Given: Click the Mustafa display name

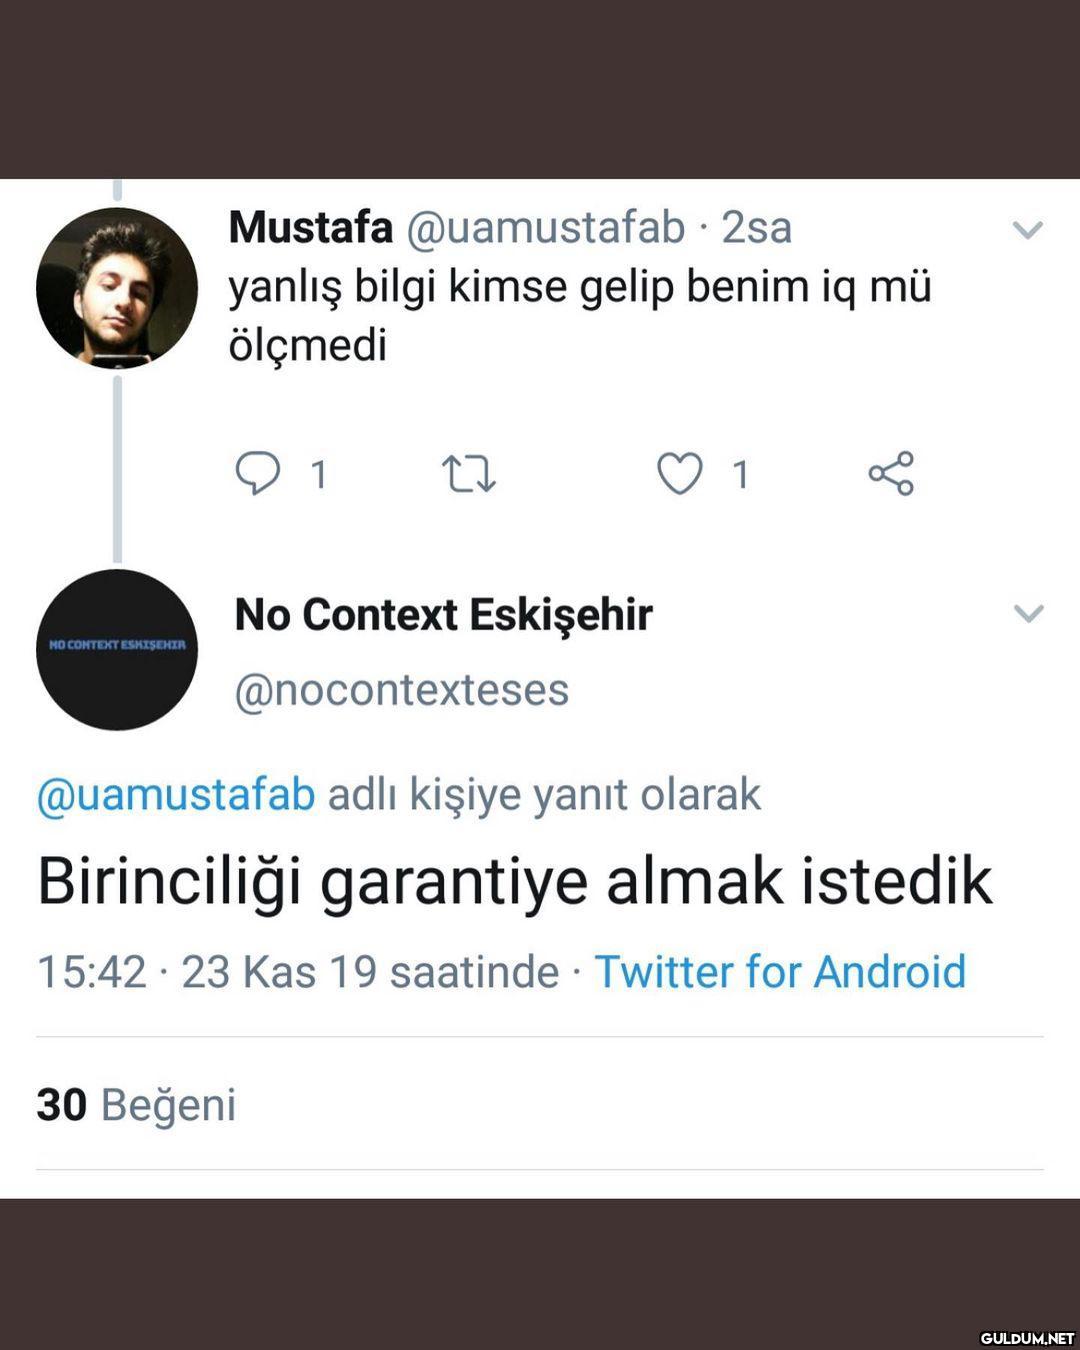Looking at the screenshot, I should coord(311,228).
